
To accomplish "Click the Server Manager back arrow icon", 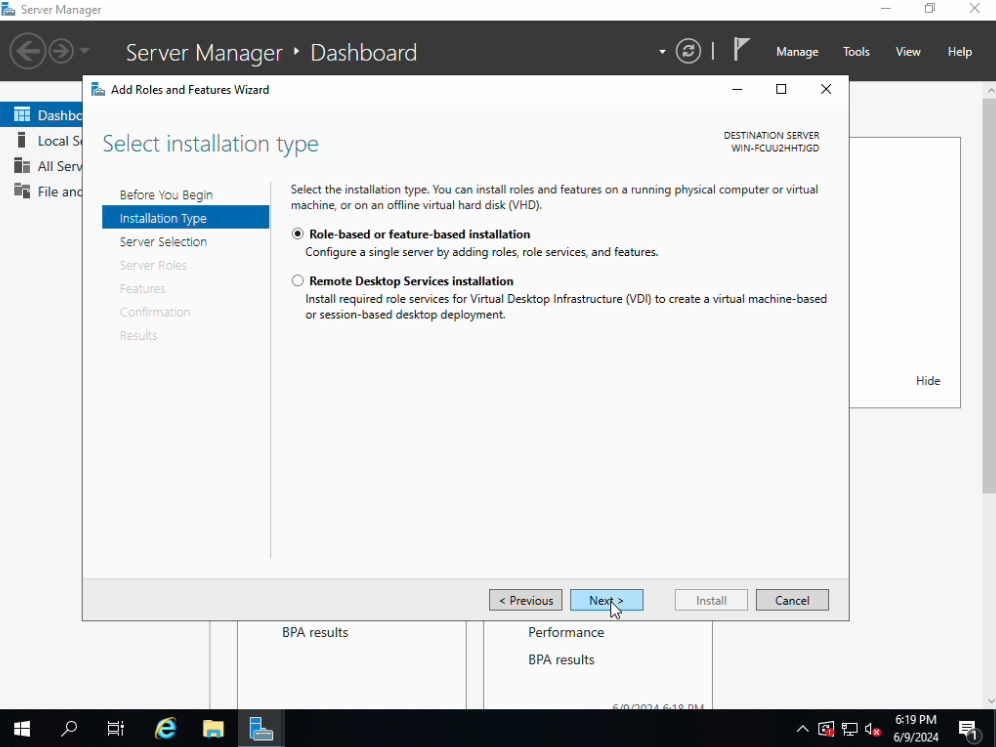I will point(27,51).
